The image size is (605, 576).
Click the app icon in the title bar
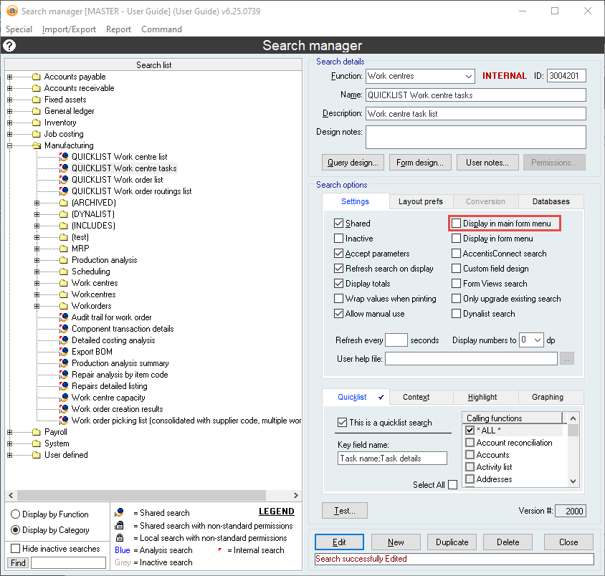click(12, 11)
